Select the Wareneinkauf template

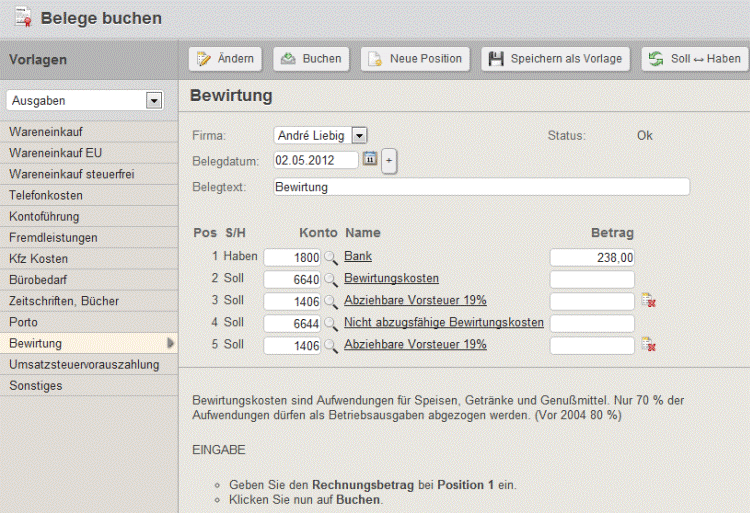[89, 132]
